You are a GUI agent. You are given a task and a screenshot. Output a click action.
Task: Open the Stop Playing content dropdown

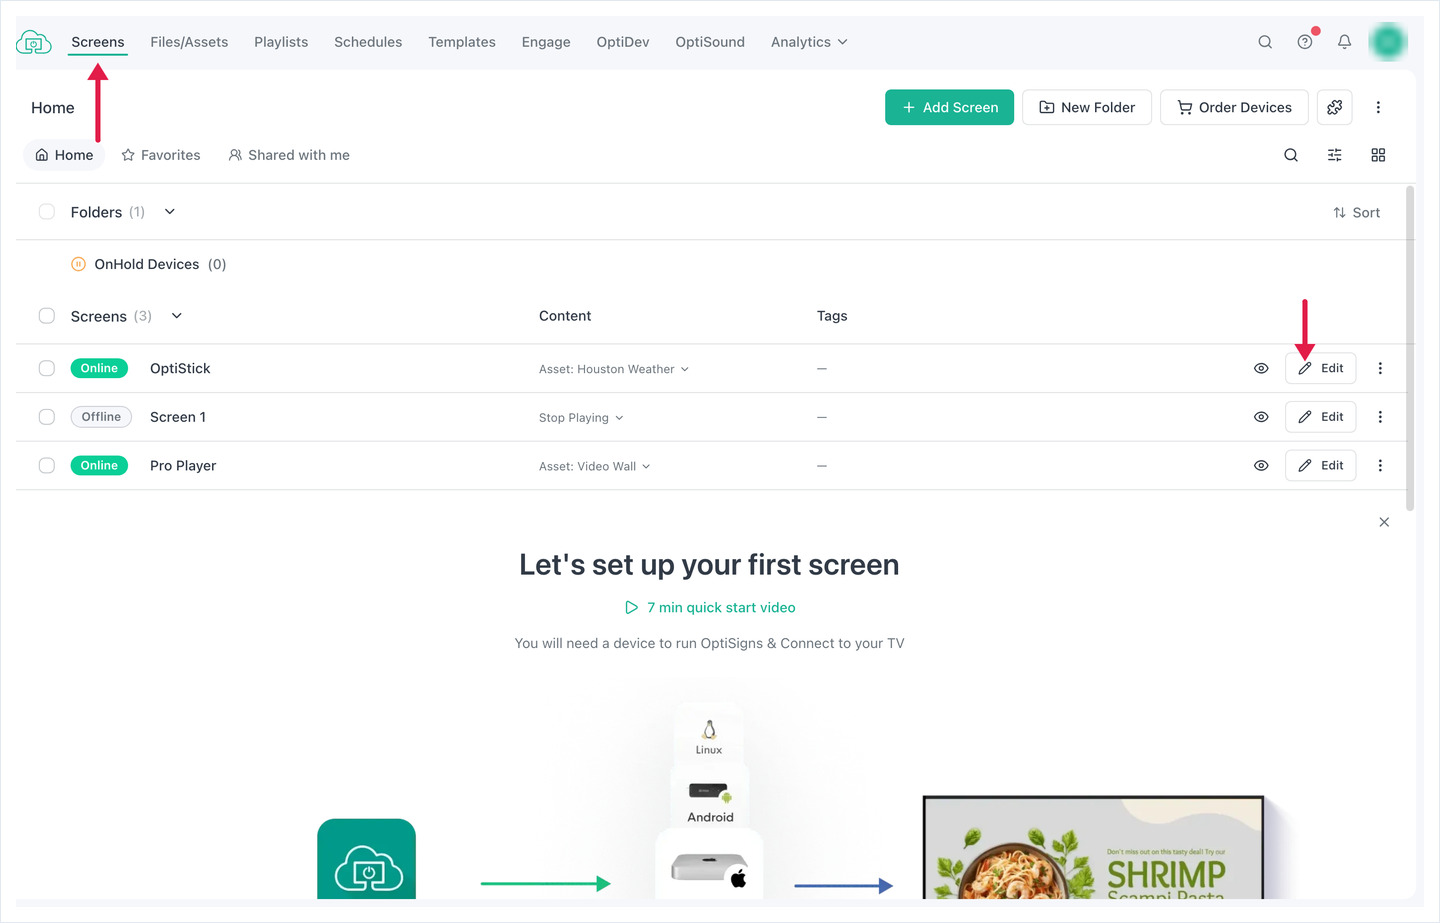click(581, 418)
